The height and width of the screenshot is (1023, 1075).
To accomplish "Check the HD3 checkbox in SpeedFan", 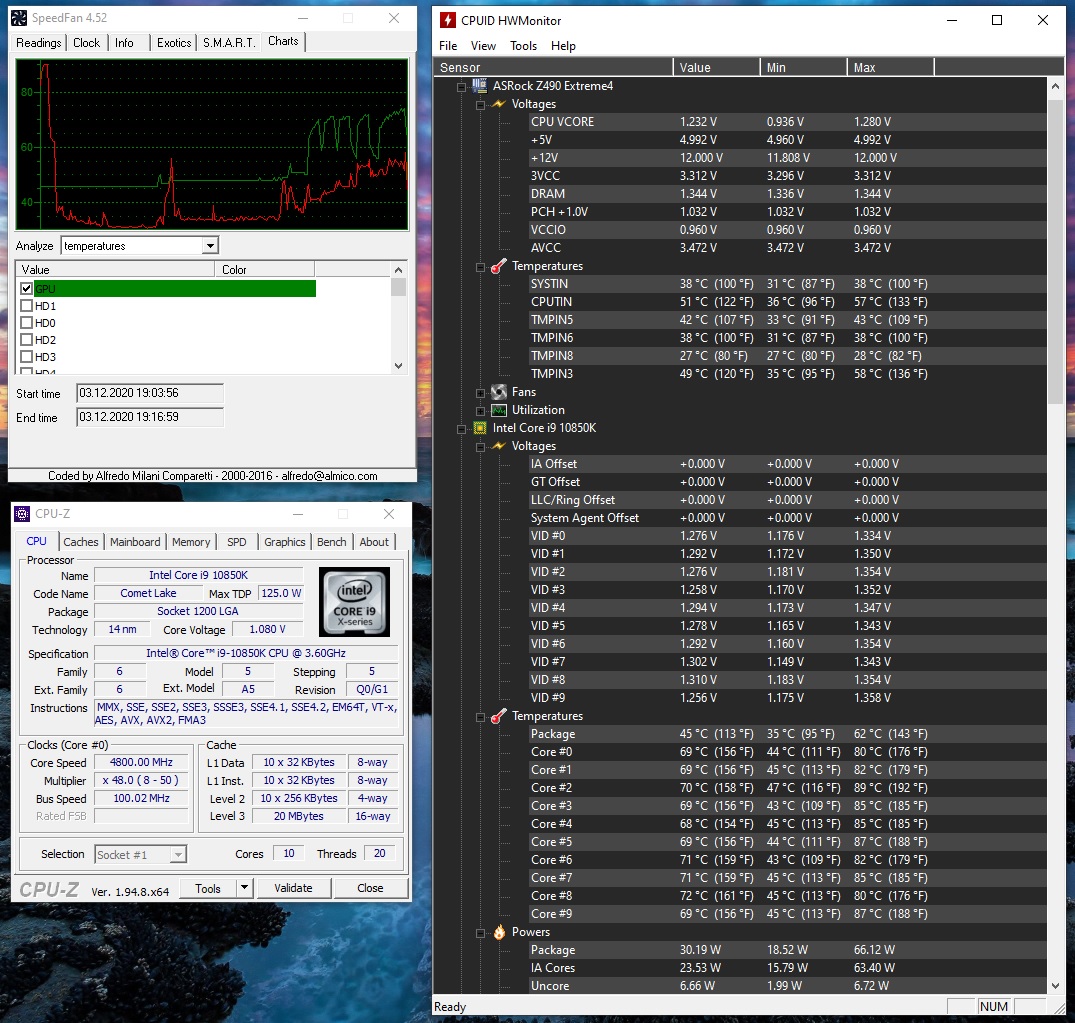I will pos(27,357).
